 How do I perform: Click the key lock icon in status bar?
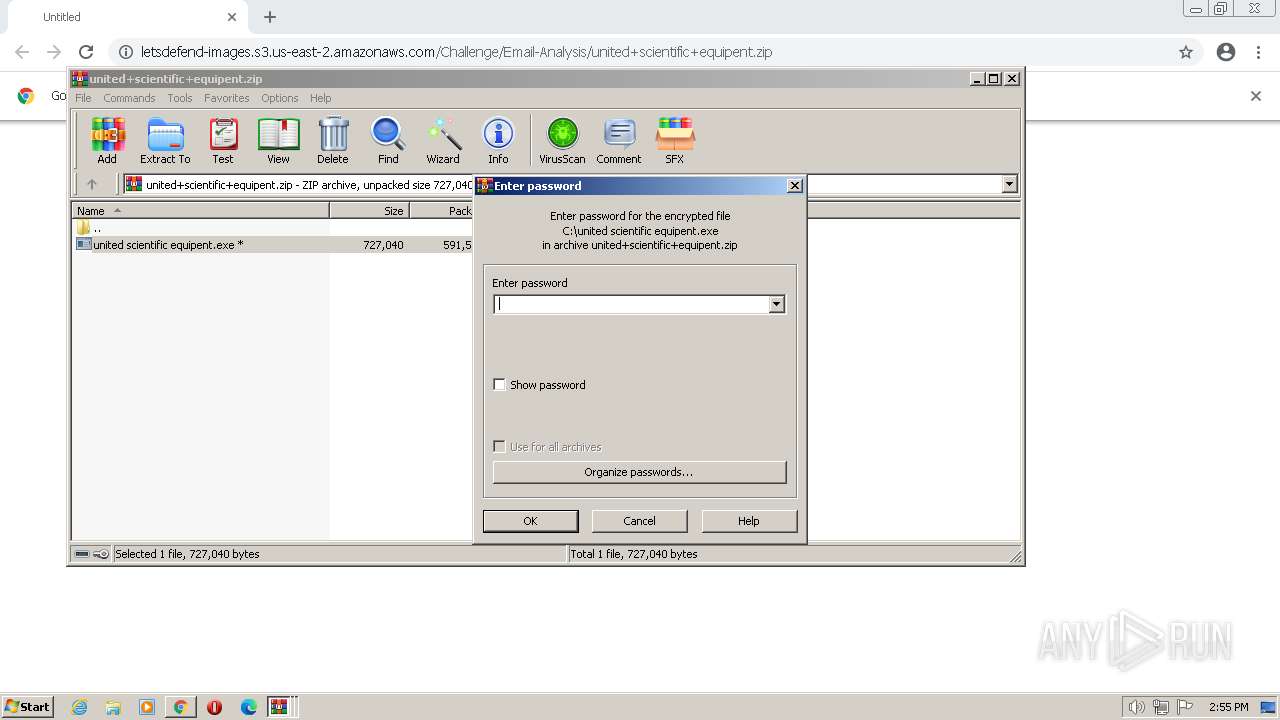(x=101, y=554)
